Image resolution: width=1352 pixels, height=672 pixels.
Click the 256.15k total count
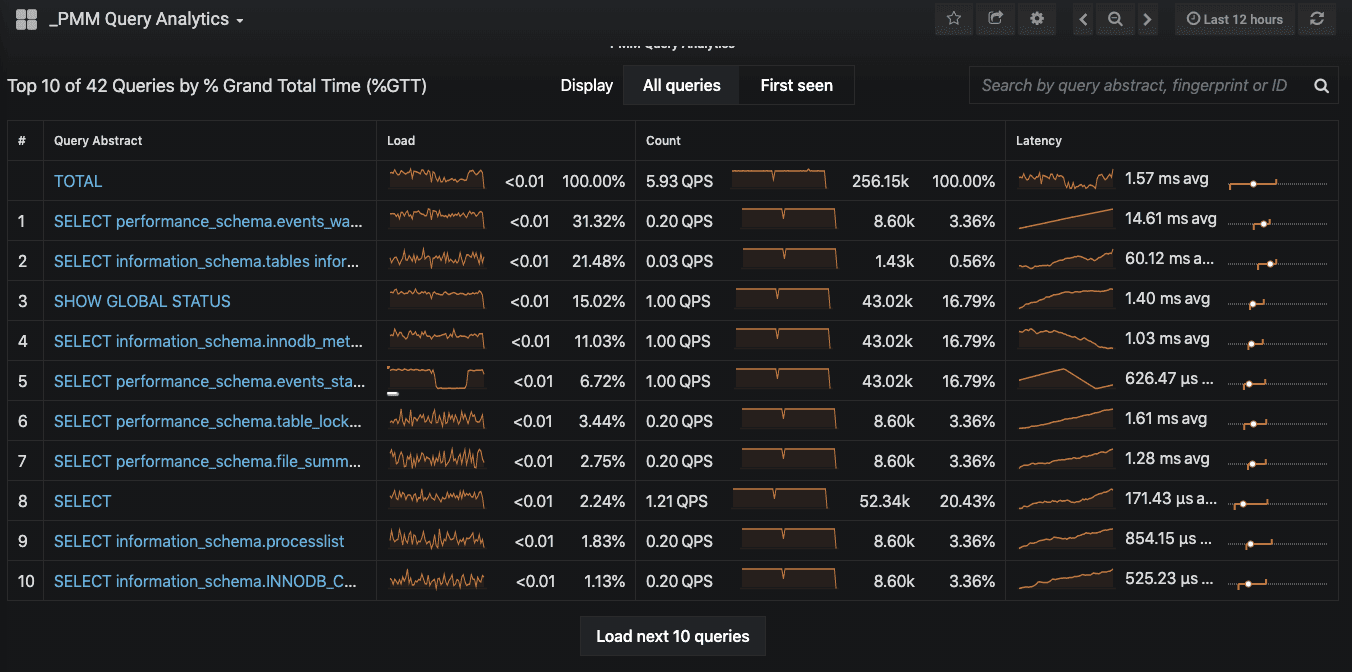(880, 181)
